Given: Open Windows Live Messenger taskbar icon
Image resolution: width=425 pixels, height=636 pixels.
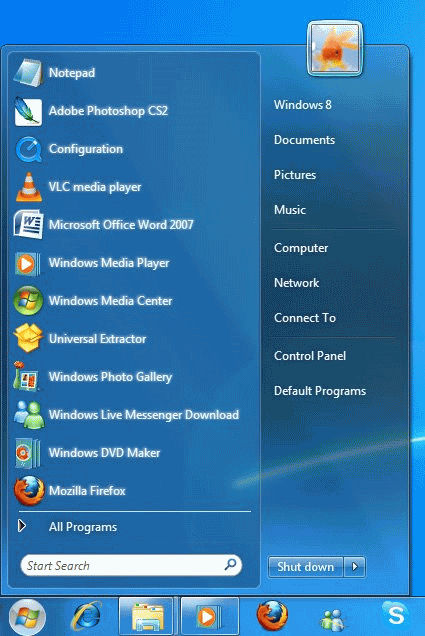Looking at the screenshot, I should pos(333,620).
